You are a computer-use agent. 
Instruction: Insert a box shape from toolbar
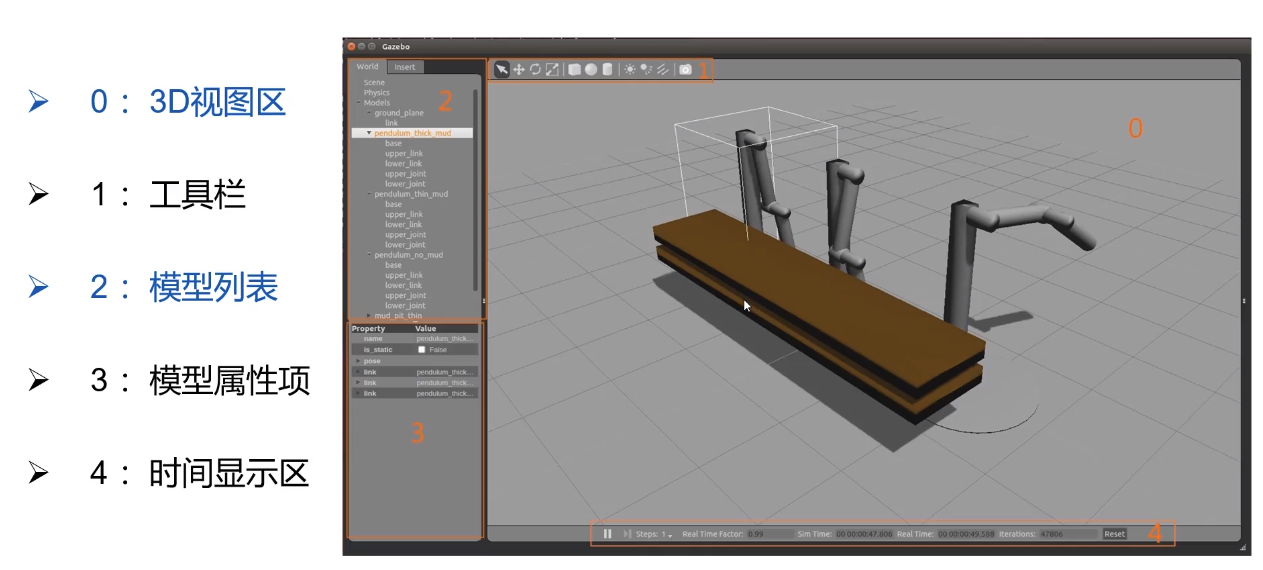pyautogui.click(x=574, y=69)
